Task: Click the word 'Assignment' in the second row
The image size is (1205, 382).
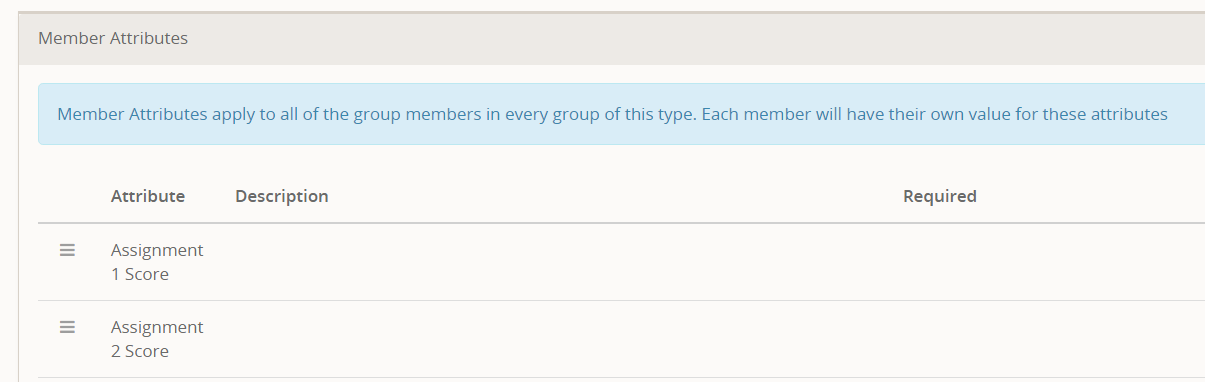Action: (157, 327)
